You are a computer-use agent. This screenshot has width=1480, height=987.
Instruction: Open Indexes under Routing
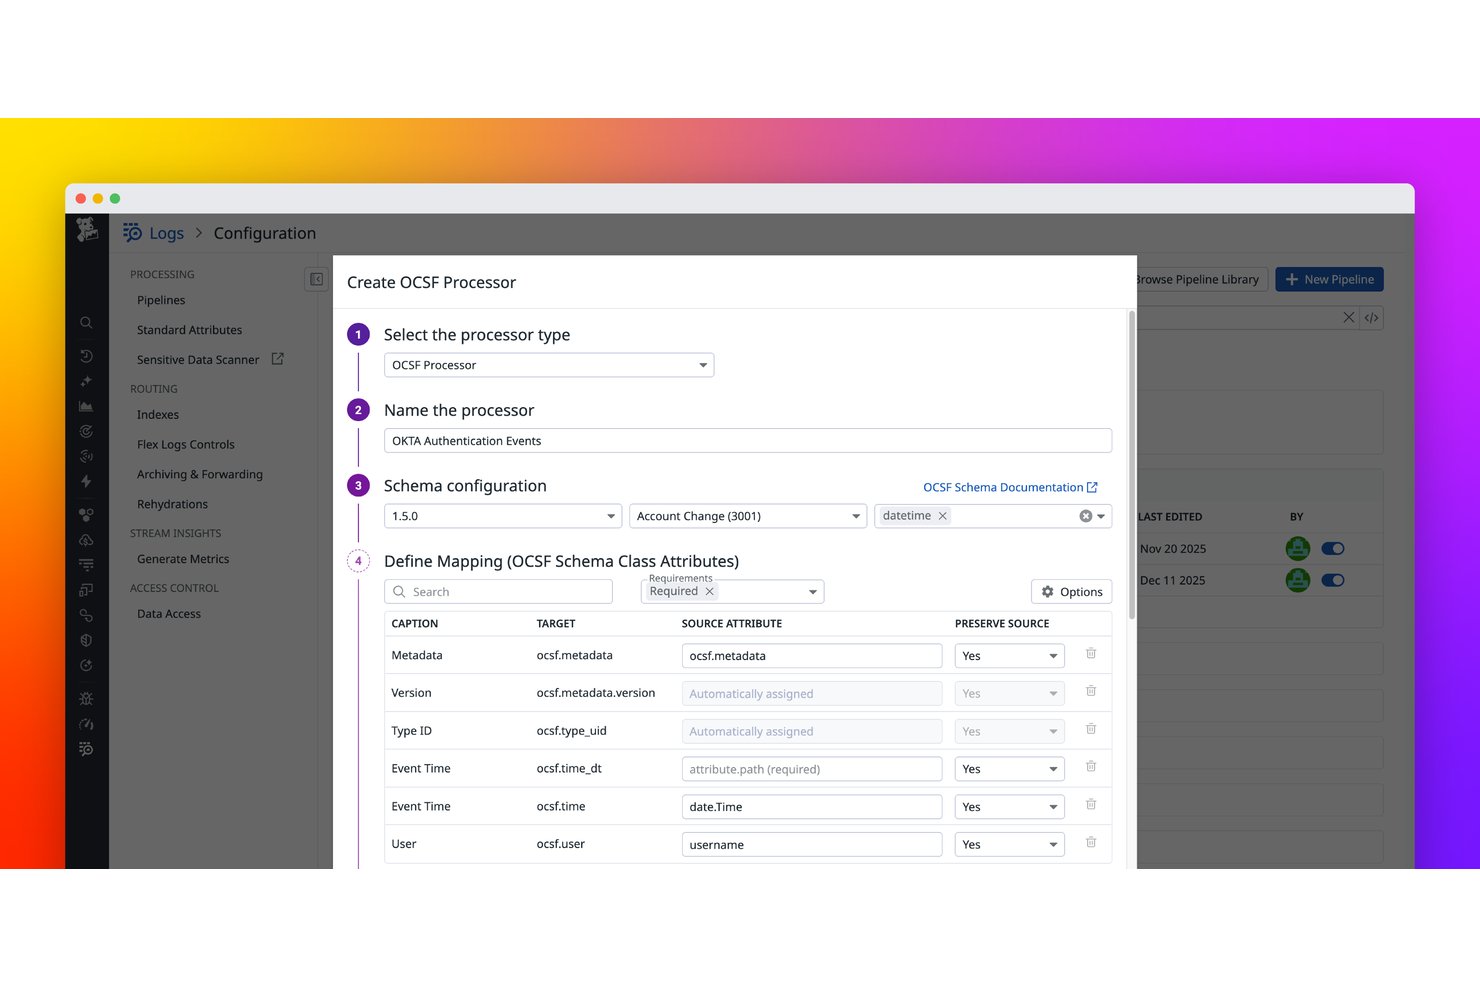(x=158, y=415)
